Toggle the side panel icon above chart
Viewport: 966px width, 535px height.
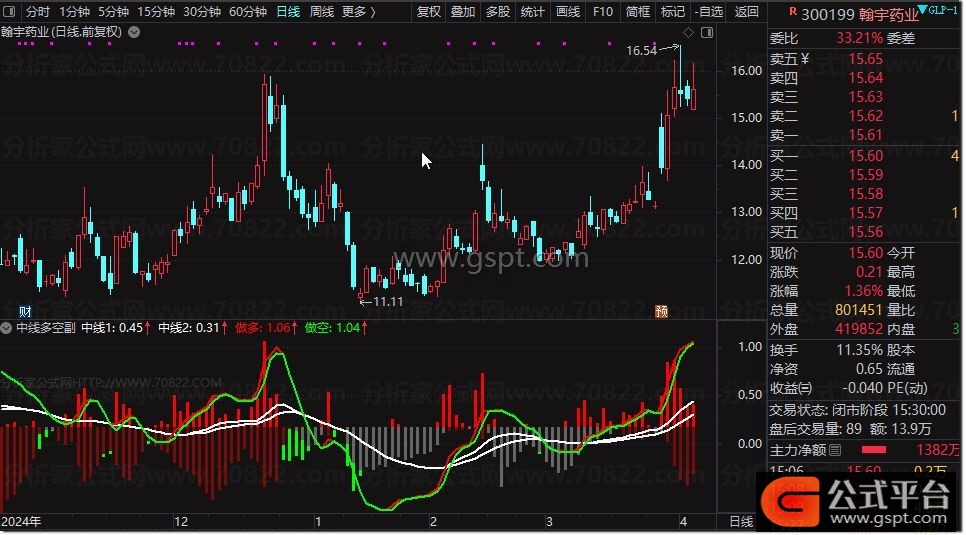click(x=707, y=32)
